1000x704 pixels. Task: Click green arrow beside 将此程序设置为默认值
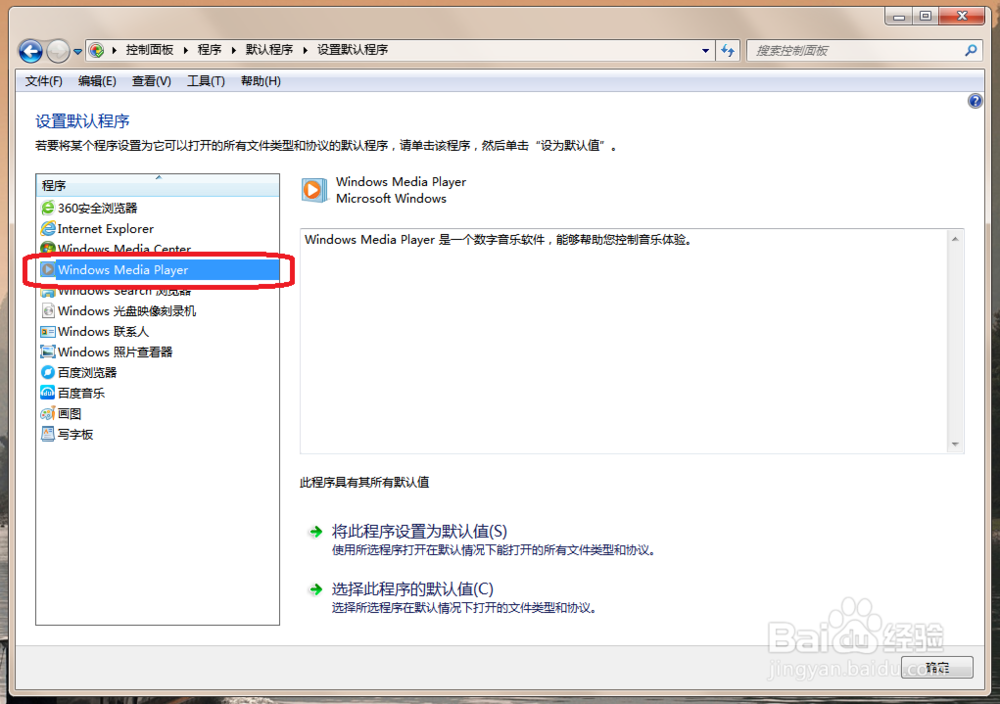click(316, 531)
